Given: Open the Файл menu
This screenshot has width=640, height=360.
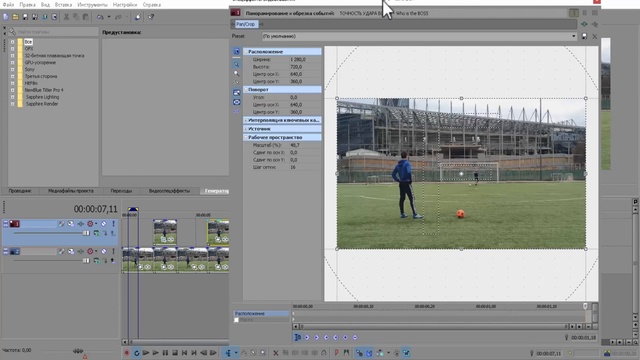Looking at the screenshot, I should (8, 5).
